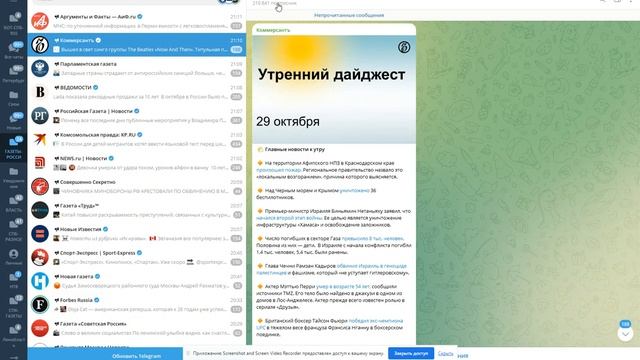Open the «Аргументы и Факты — АиФ.ru» chat
The image size is (640, 360).
click(137, 21)
